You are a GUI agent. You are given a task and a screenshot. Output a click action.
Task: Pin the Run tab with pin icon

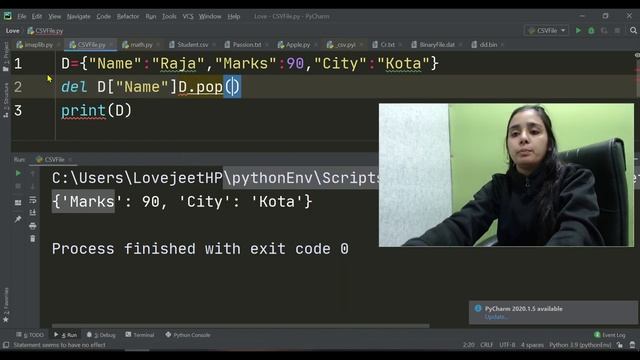click(18, 219)
